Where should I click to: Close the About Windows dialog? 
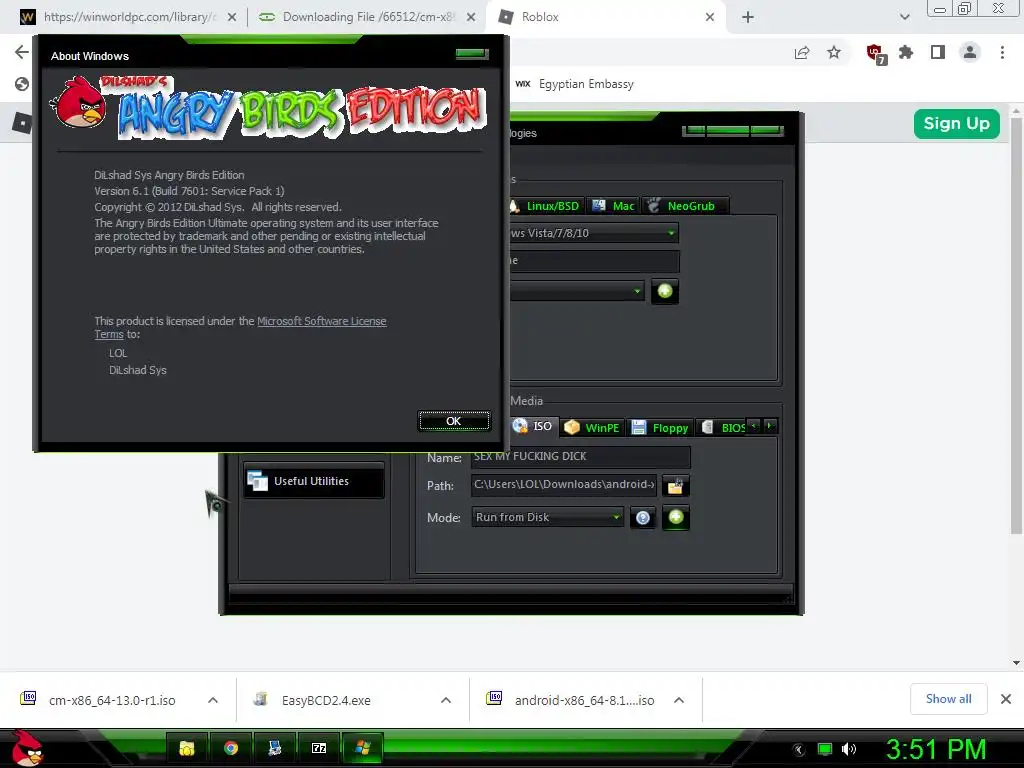(x=472, y=54)
